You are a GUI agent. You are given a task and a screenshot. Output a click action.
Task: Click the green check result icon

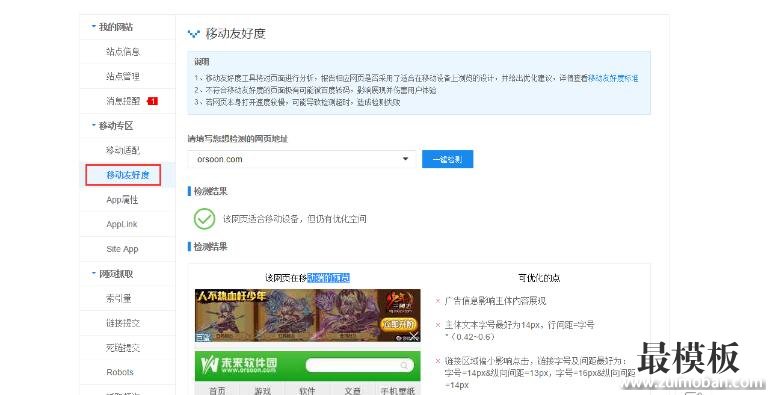click(204, 219)
